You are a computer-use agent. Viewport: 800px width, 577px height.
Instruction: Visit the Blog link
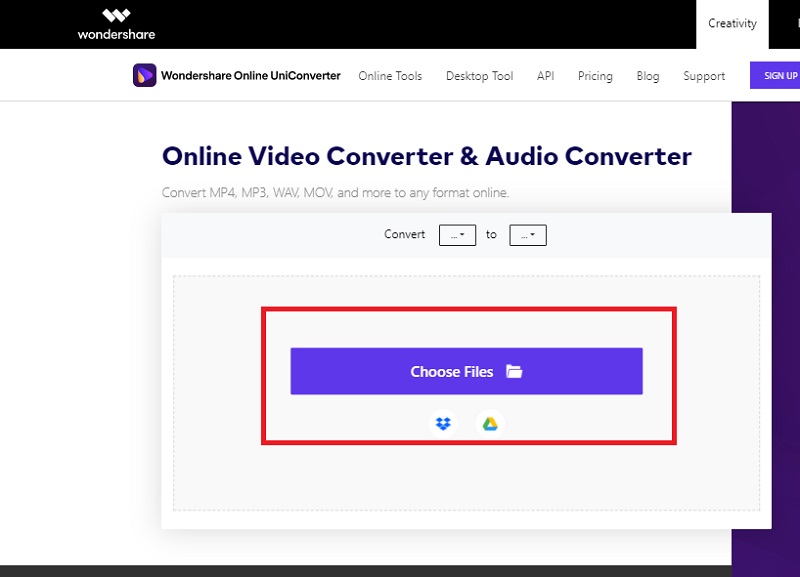click(648, 76)
